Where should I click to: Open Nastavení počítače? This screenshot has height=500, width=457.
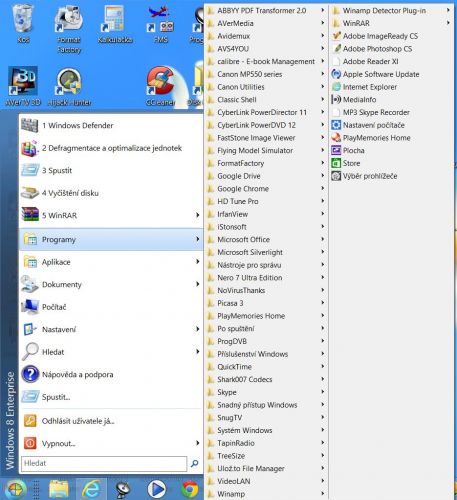(x=390, y=125)
